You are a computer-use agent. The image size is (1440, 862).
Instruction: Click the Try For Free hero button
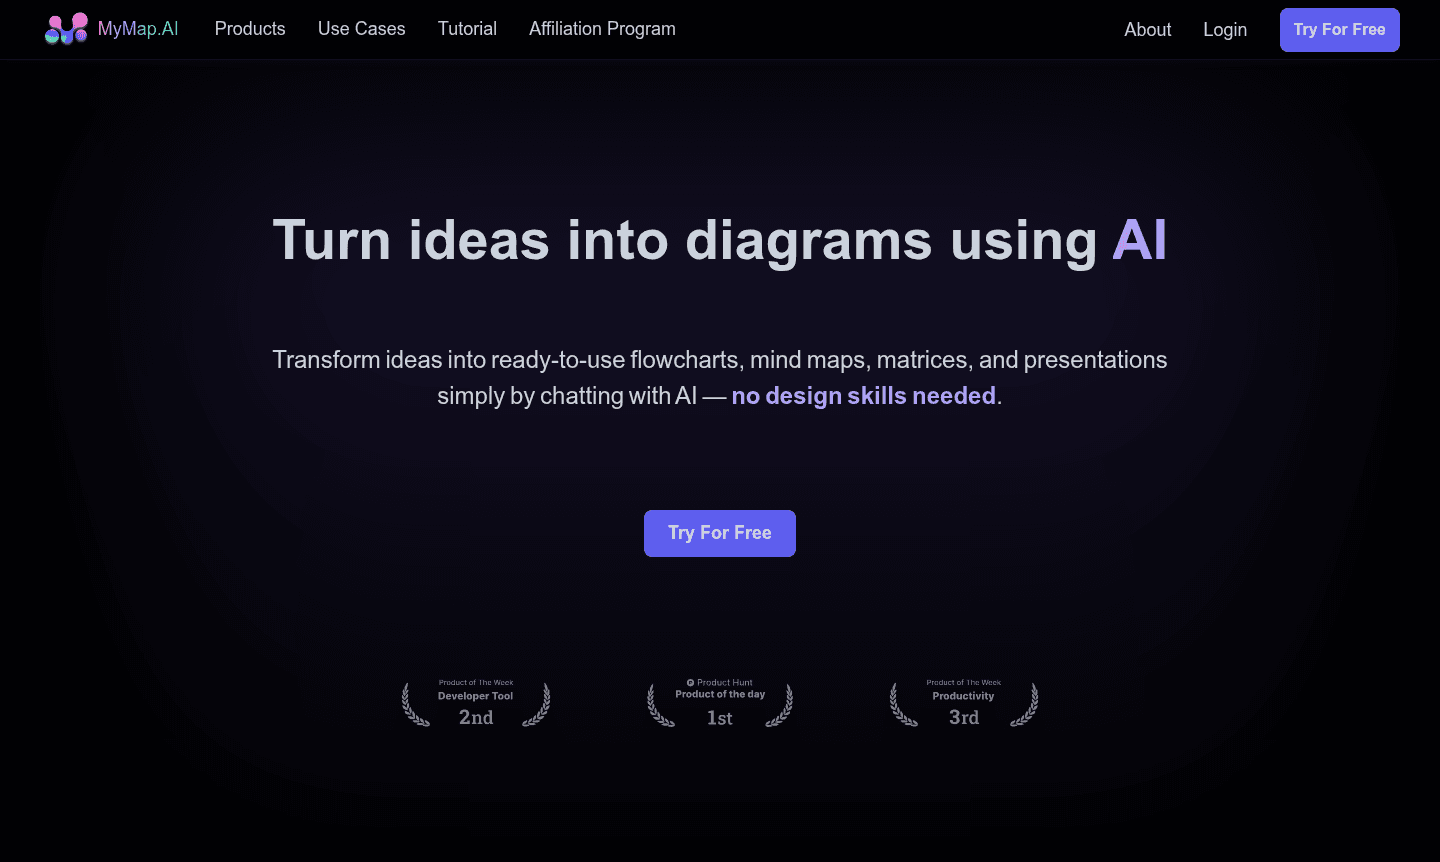pos(720,533)
